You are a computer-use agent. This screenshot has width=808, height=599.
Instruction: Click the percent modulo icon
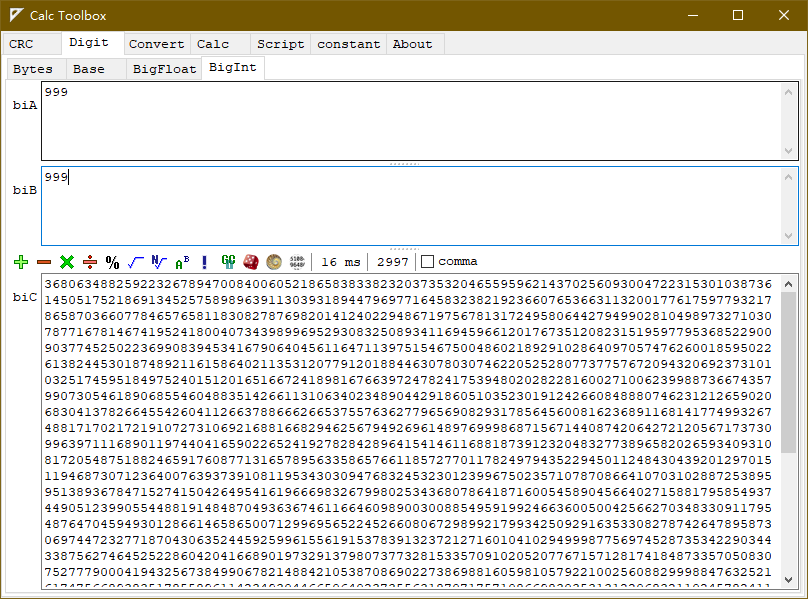(112, 262)
